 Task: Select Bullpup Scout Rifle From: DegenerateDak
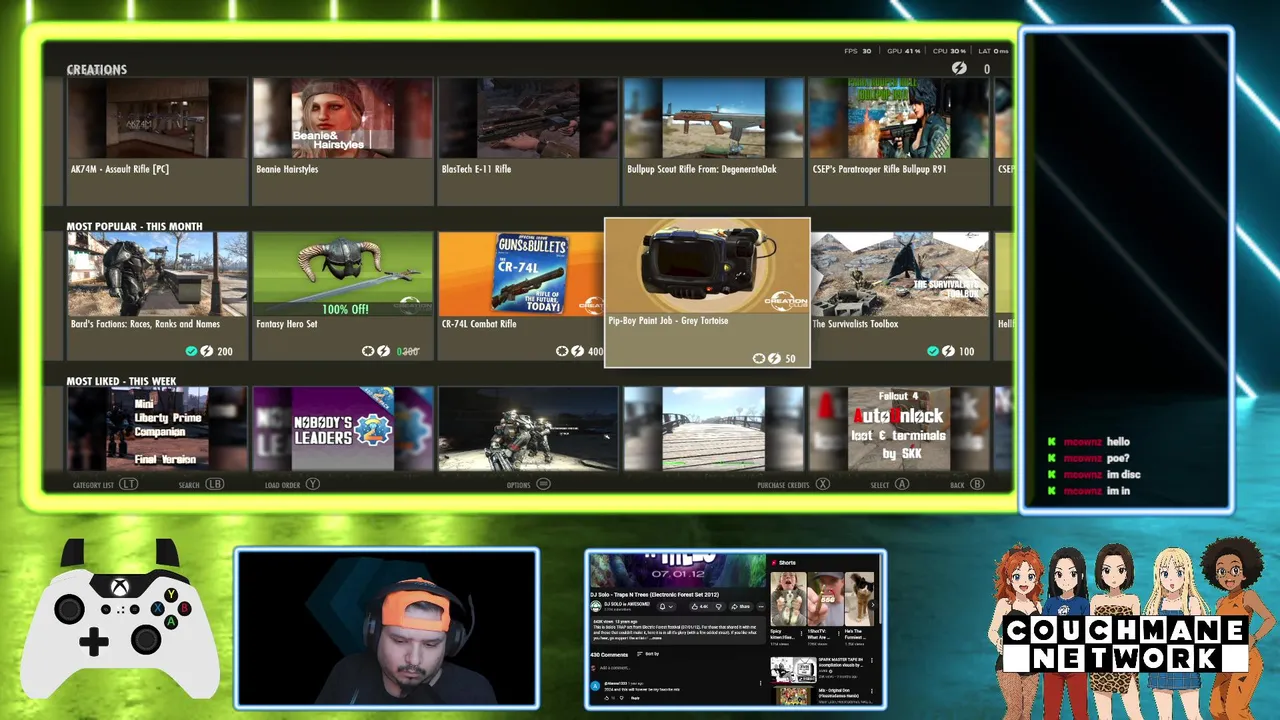point(714,141)
